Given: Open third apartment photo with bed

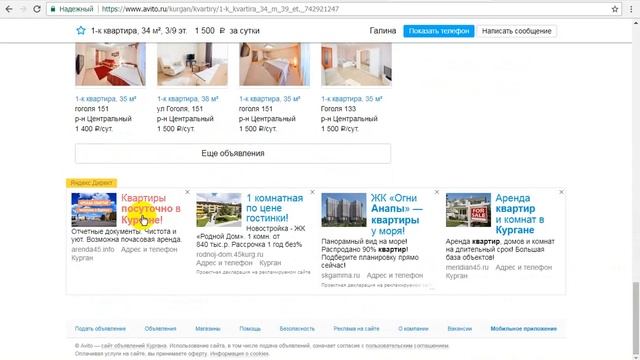Looking at the screenshot, I should [274, 64].
